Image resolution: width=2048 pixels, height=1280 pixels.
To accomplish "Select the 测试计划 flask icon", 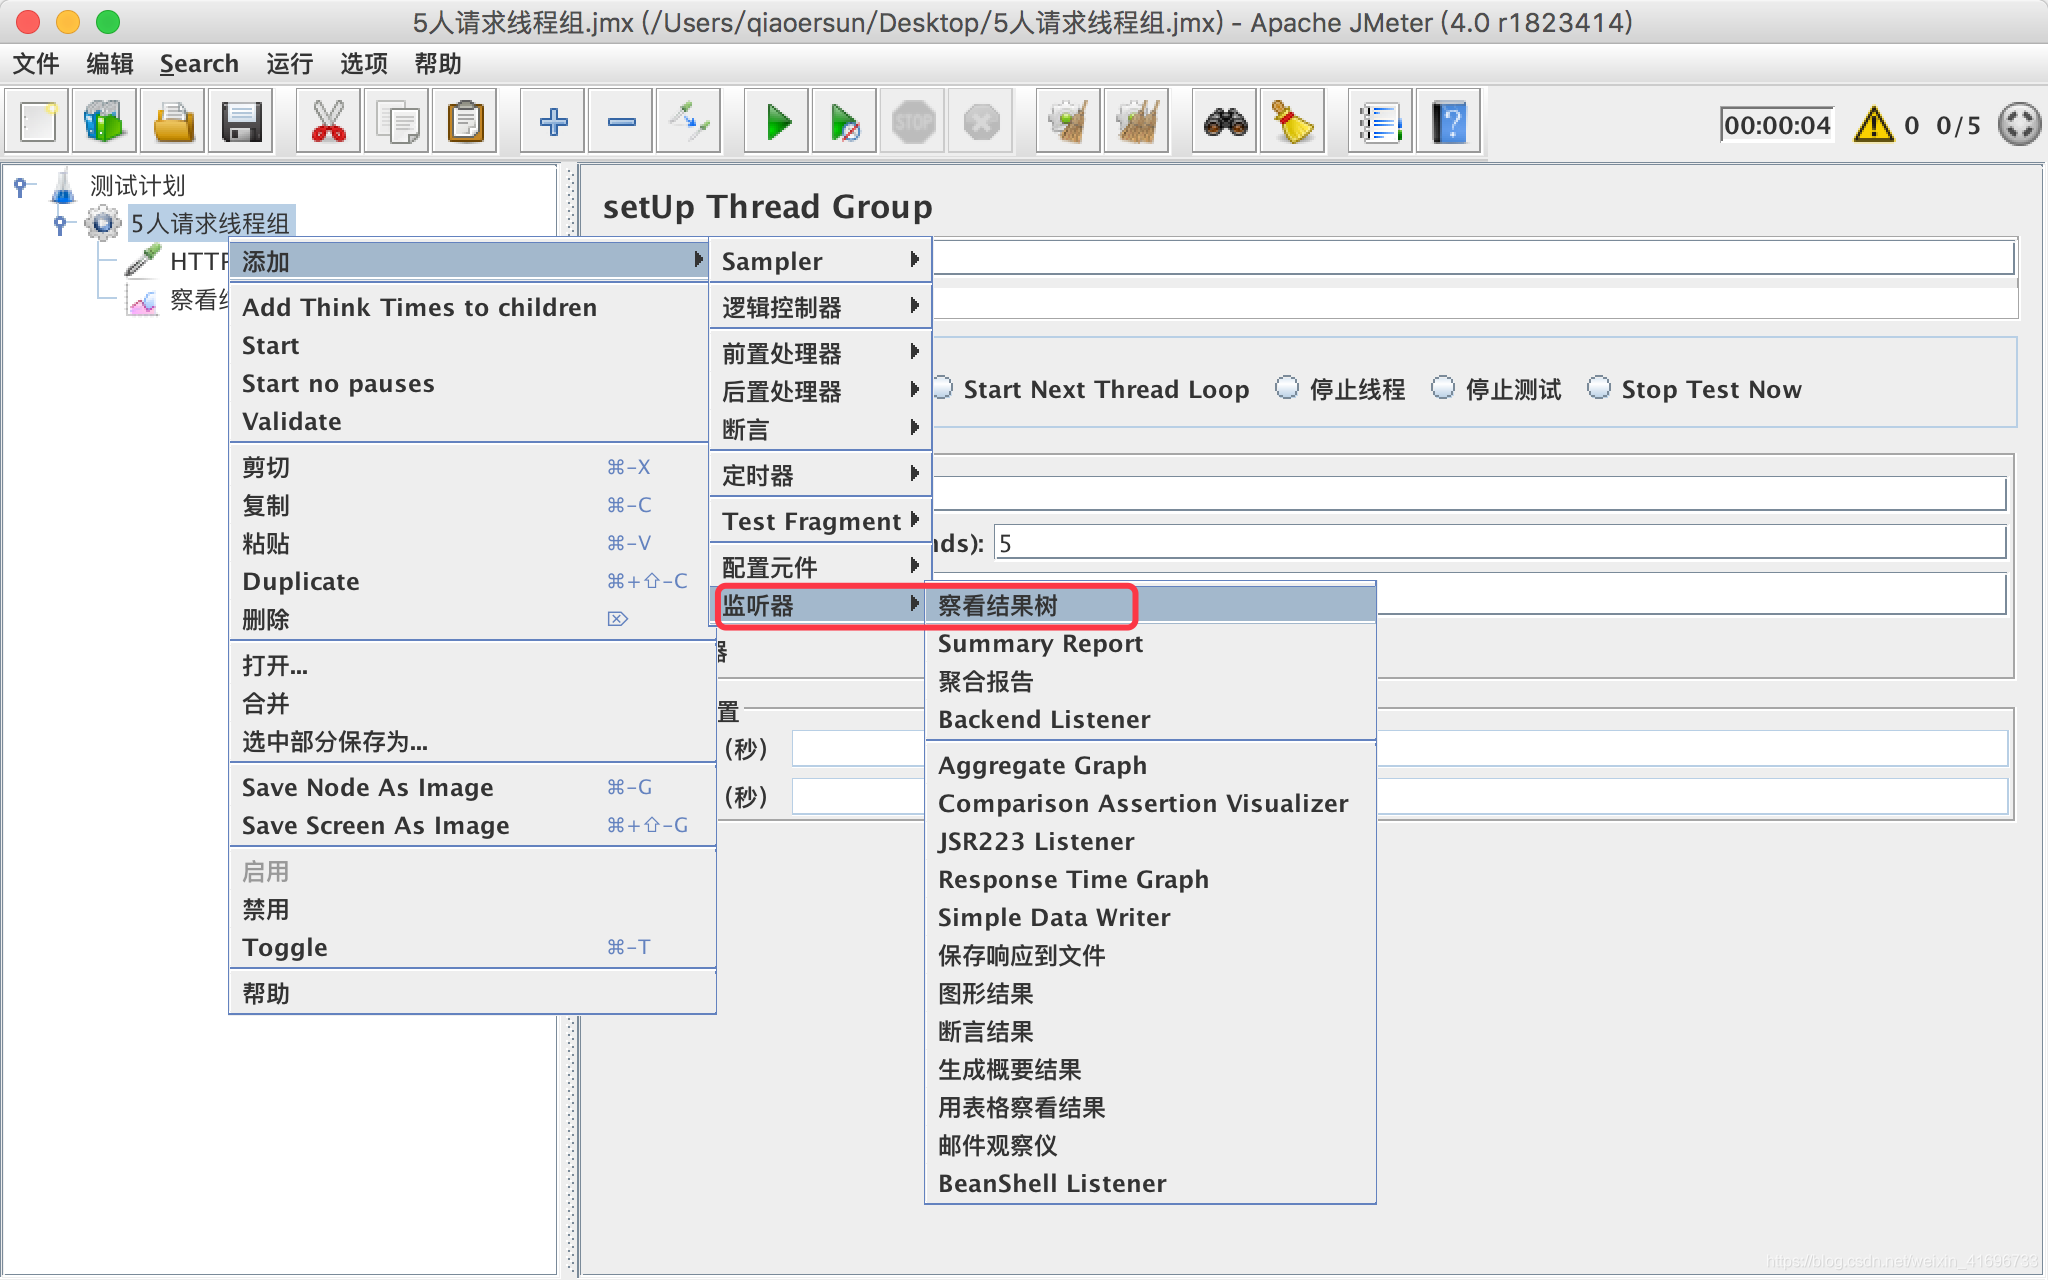I will coord(63,186).
